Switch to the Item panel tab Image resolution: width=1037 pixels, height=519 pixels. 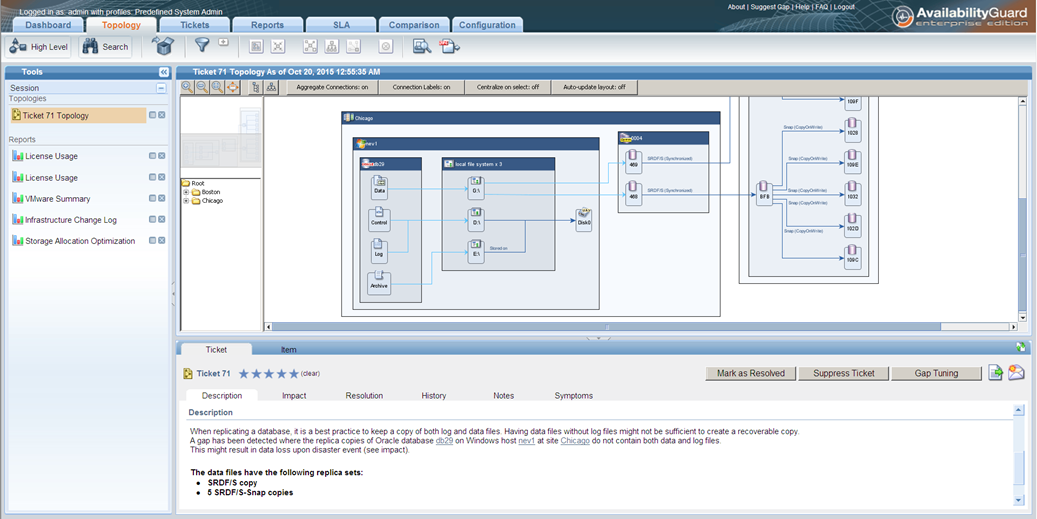(x=288, y=350)
